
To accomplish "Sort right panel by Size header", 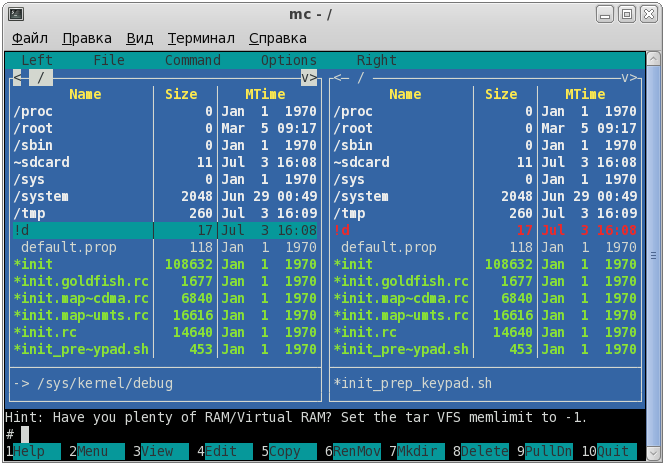I will (501, 94).
